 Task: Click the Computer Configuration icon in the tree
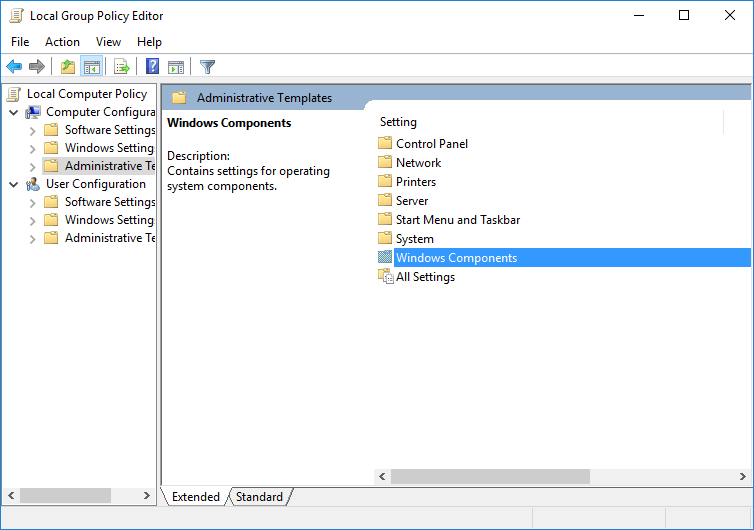(x=33, y=112)
